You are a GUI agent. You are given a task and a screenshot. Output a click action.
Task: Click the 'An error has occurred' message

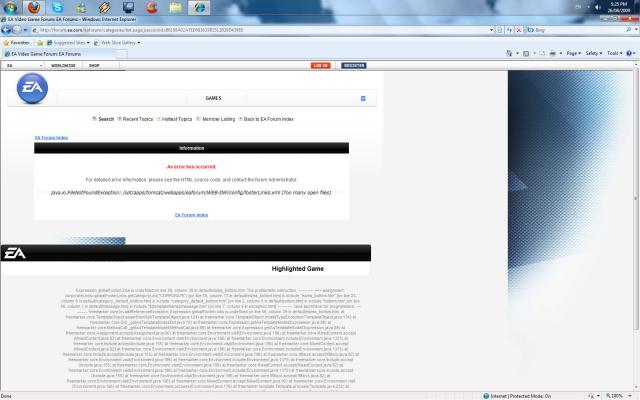tap(191, 167)
